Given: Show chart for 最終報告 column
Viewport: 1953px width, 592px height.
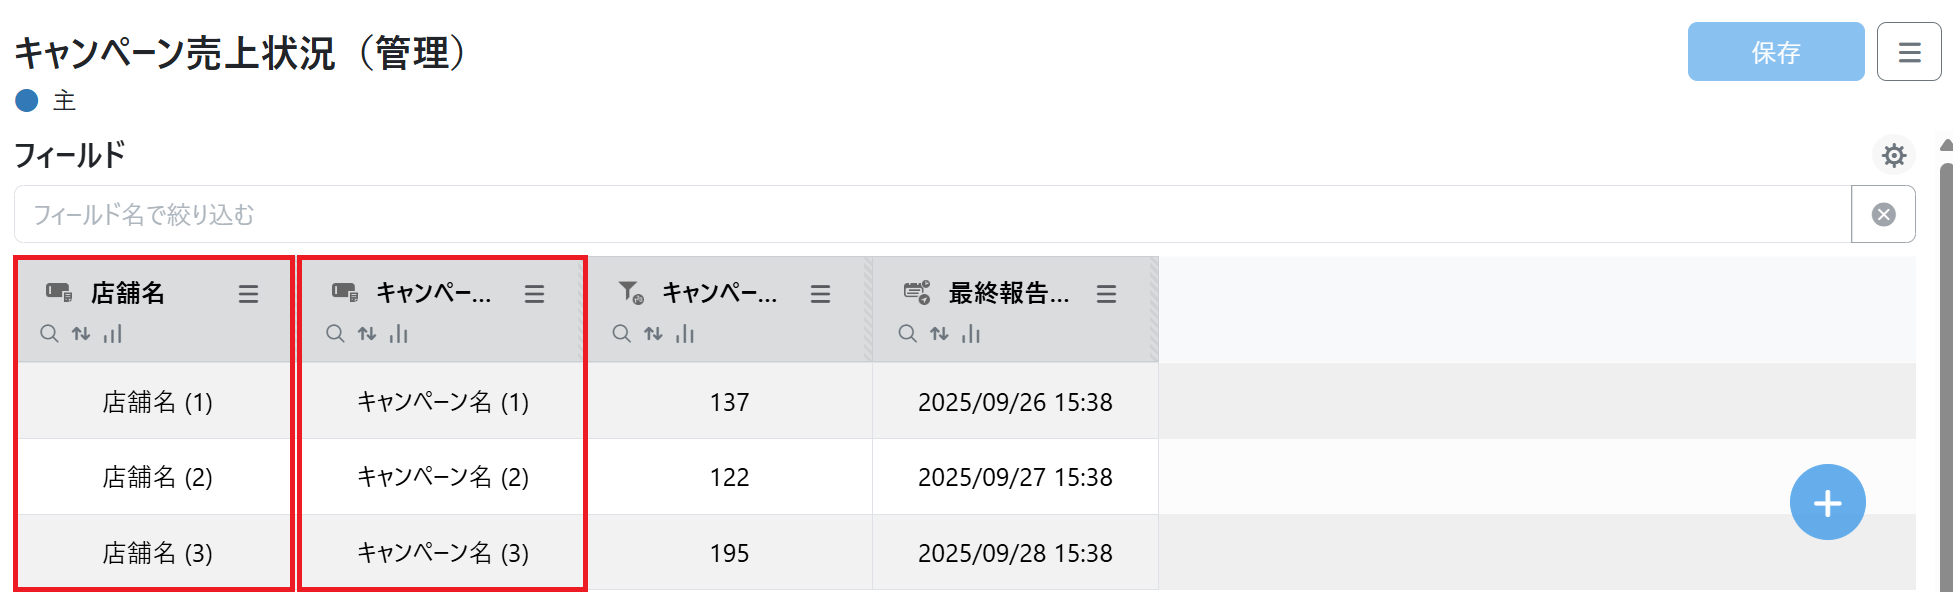Looking at the screenshot, I should [970, 334].
